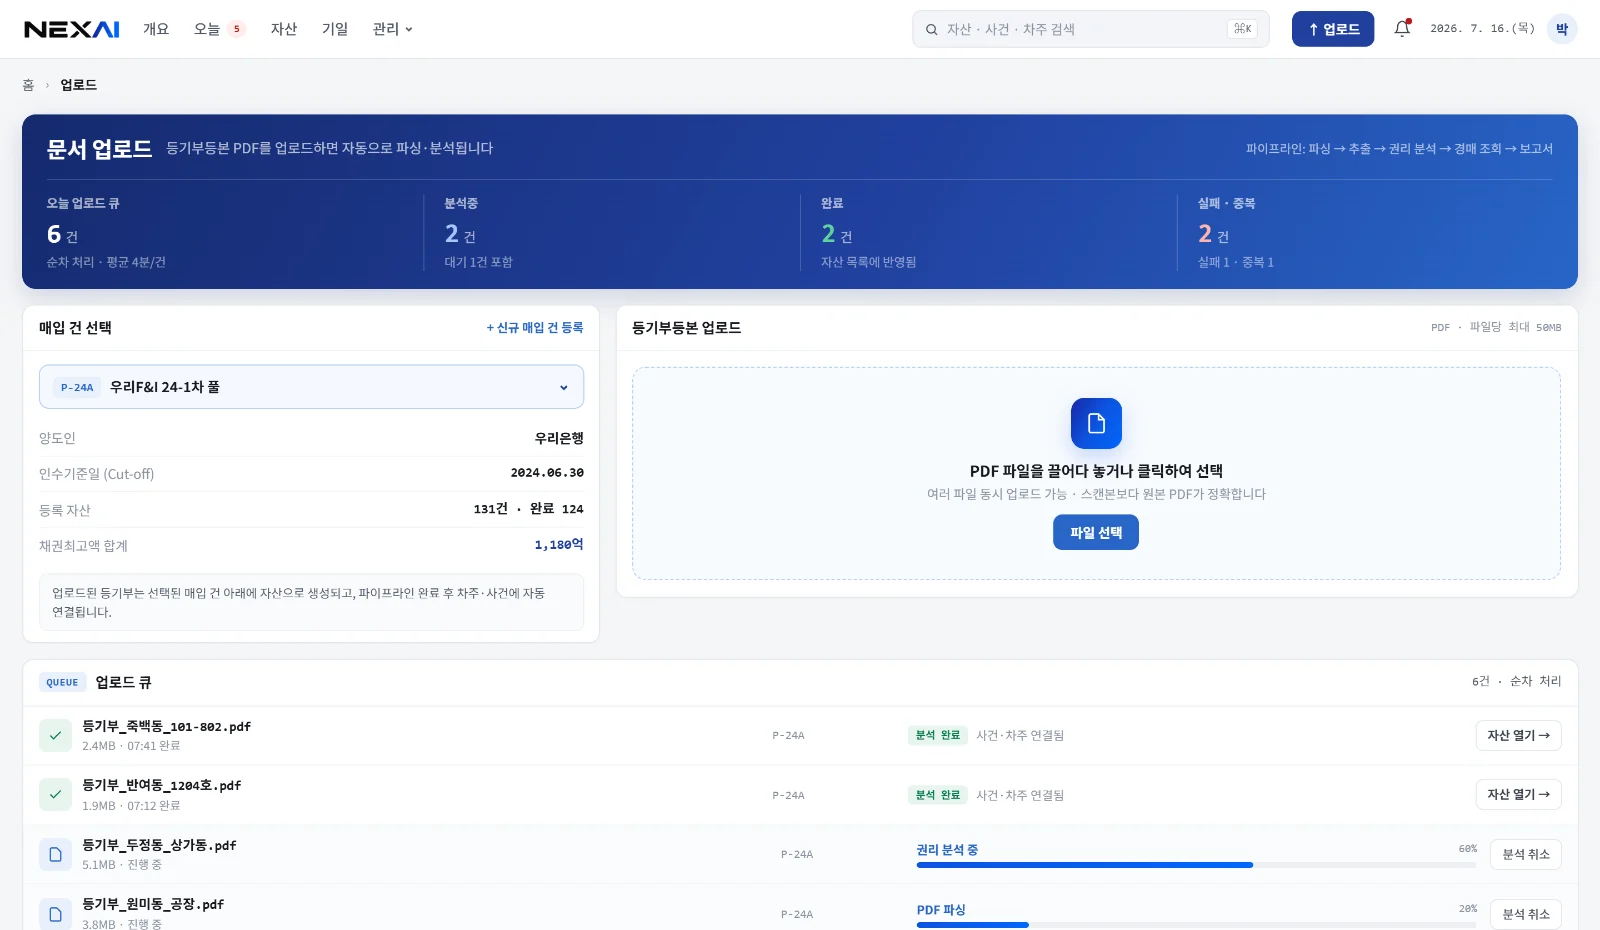Click the search magnifier icon

coord(931,30)
